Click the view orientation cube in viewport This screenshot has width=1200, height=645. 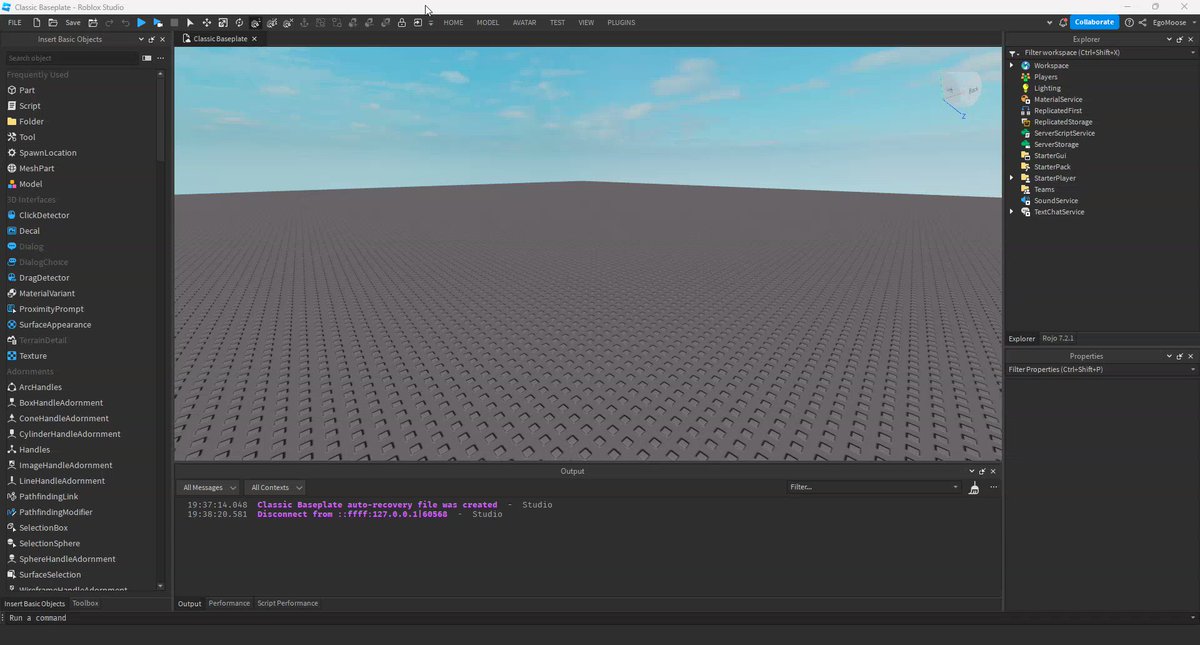(961, 89)
